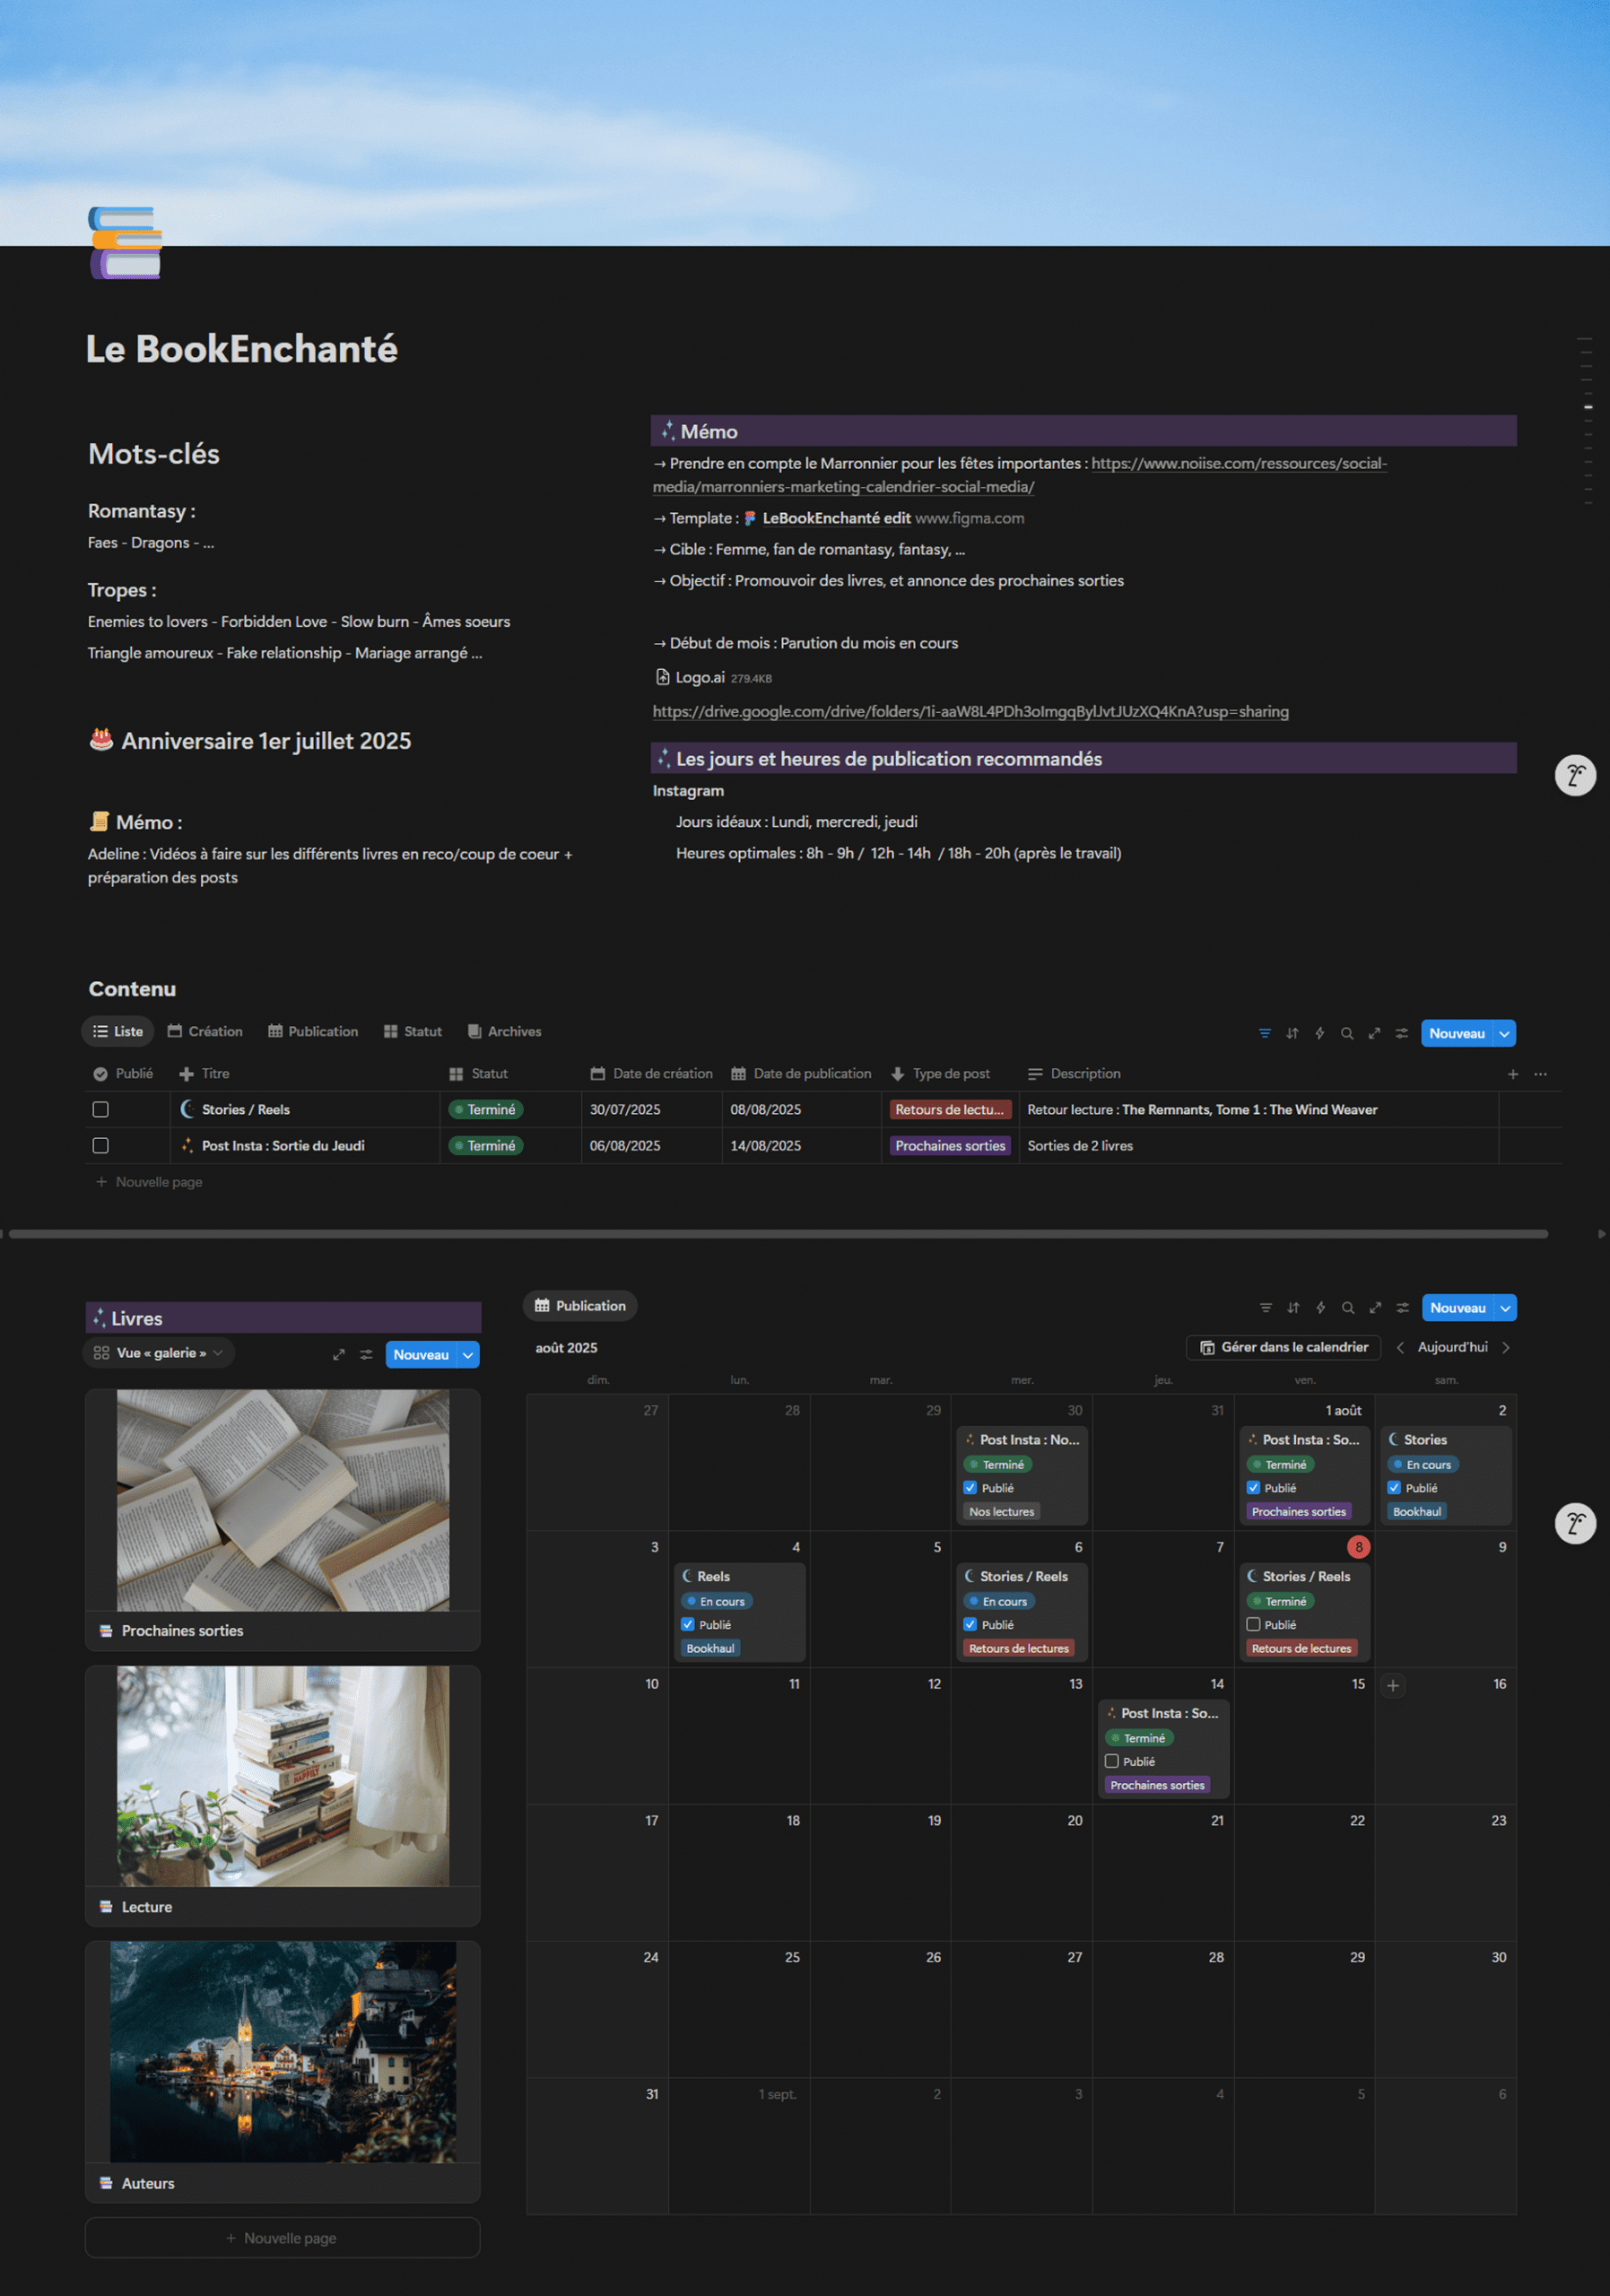Switch to the Création tab
The image size is (1610, 2296).
[x=205, y=1031]
